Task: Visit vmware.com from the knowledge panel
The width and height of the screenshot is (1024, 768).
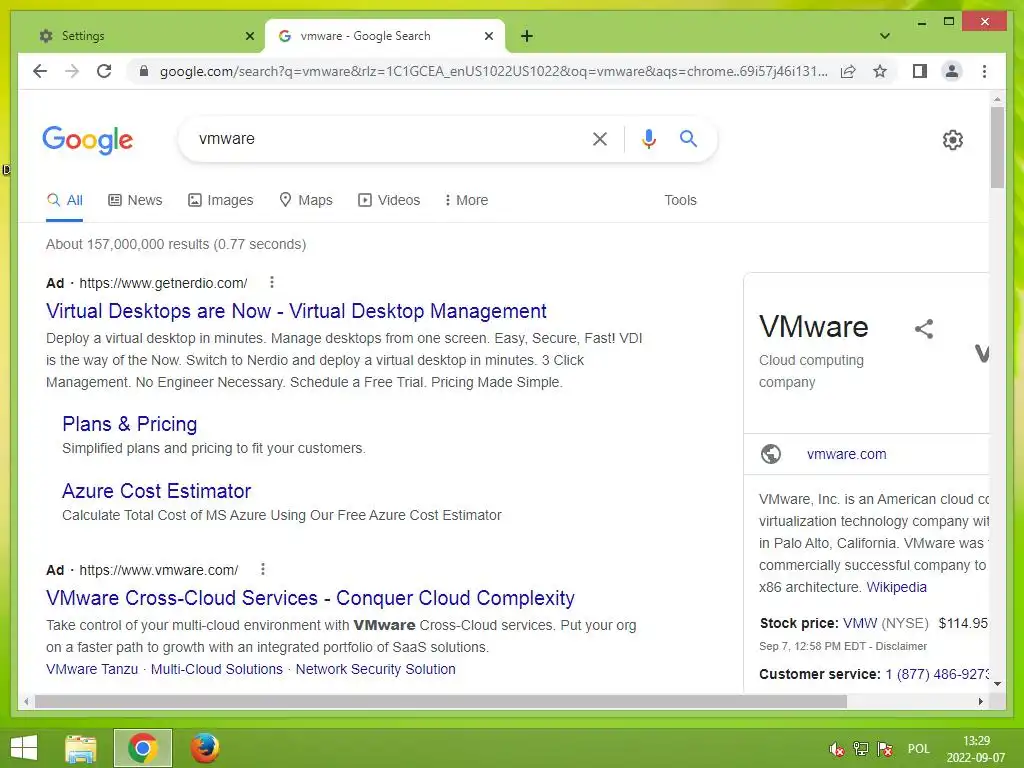Action: coord(846,454)
